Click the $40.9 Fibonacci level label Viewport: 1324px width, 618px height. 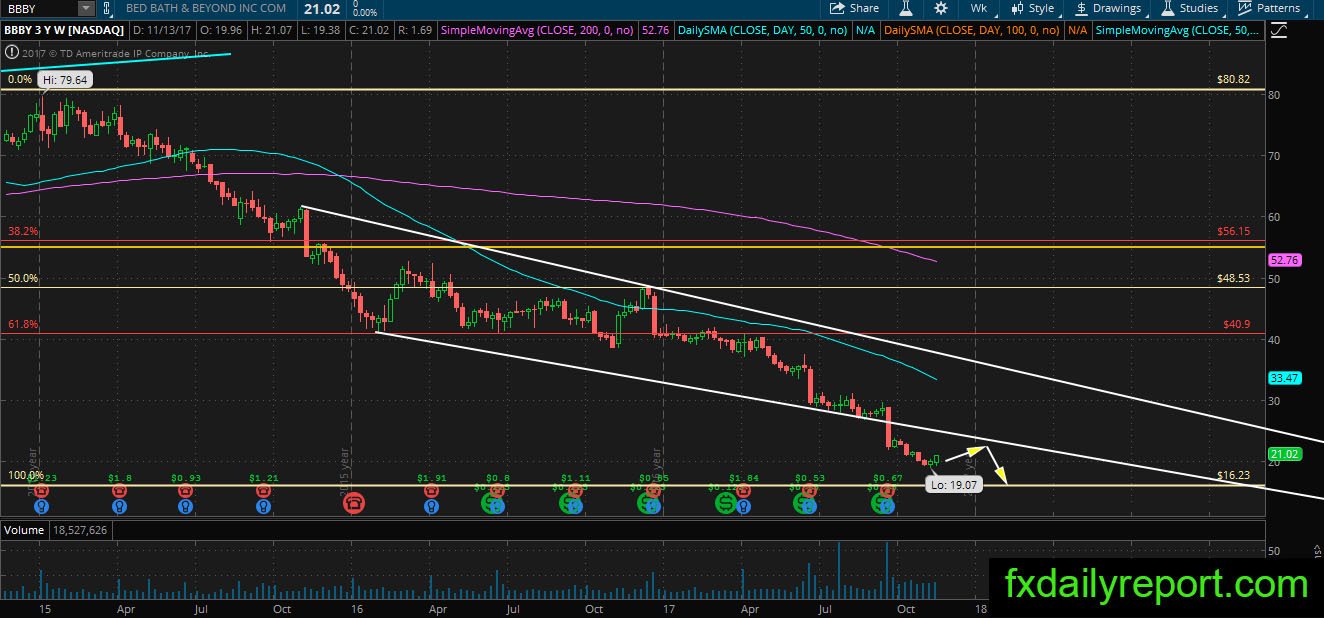pos(1236,325)
